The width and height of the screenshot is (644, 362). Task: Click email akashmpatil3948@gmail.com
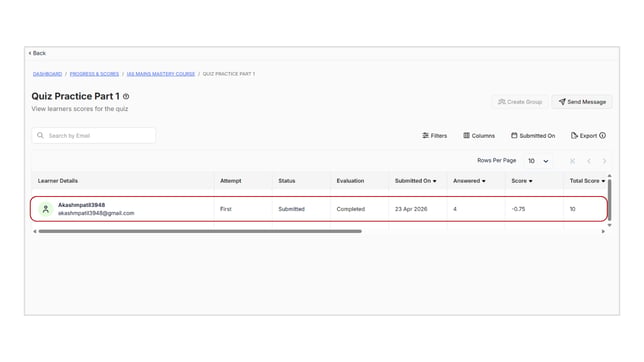(x=96, y=213)
